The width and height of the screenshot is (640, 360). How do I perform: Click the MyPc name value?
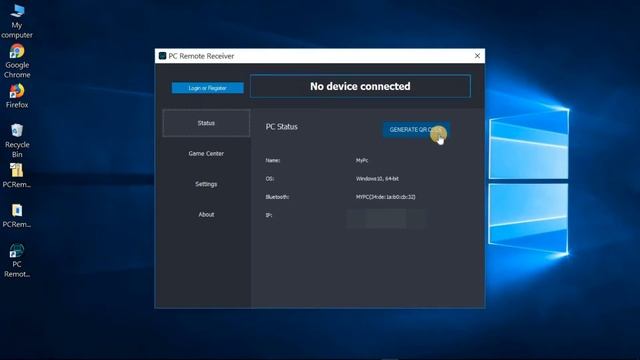362,160
